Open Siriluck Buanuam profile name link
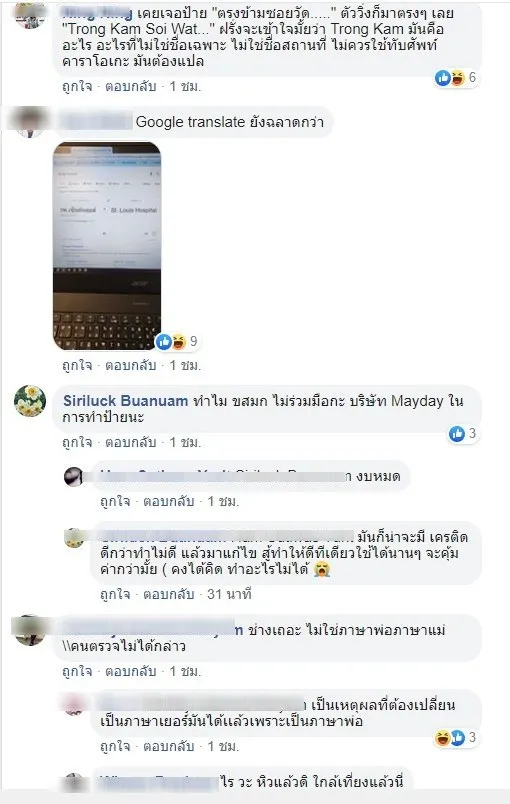The height and width of the screenshot is (804, 510). (126, 401)
